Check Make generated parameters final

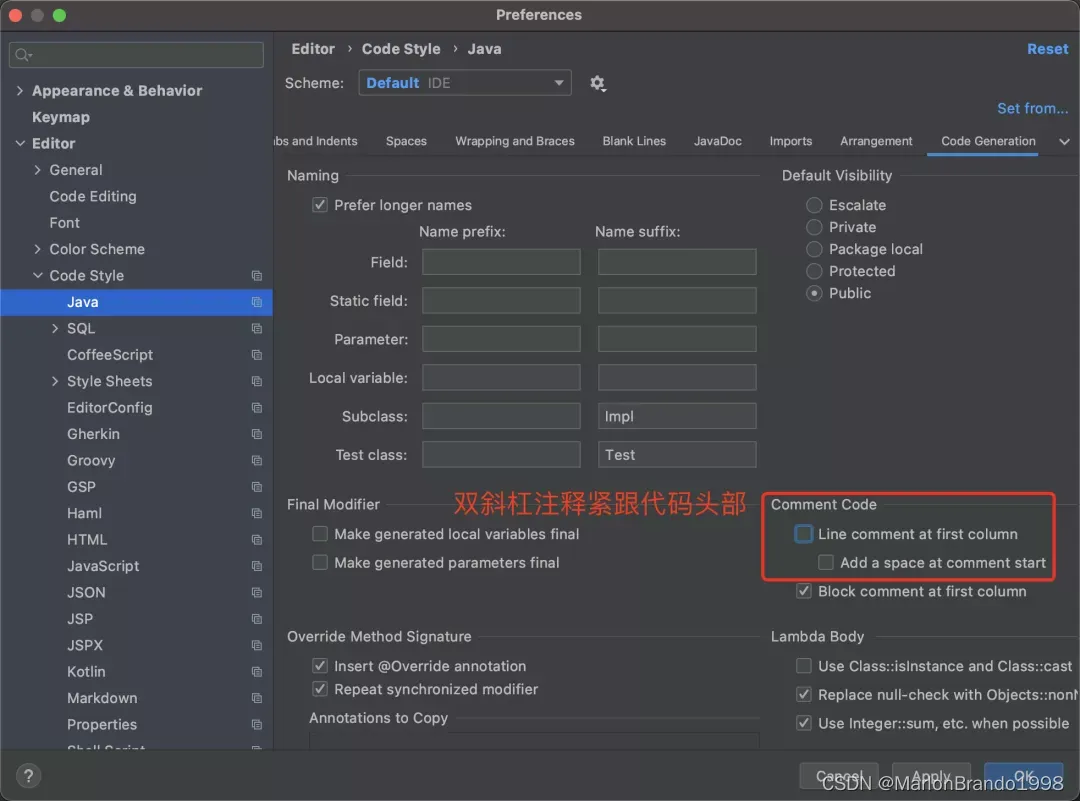[320, 563]
